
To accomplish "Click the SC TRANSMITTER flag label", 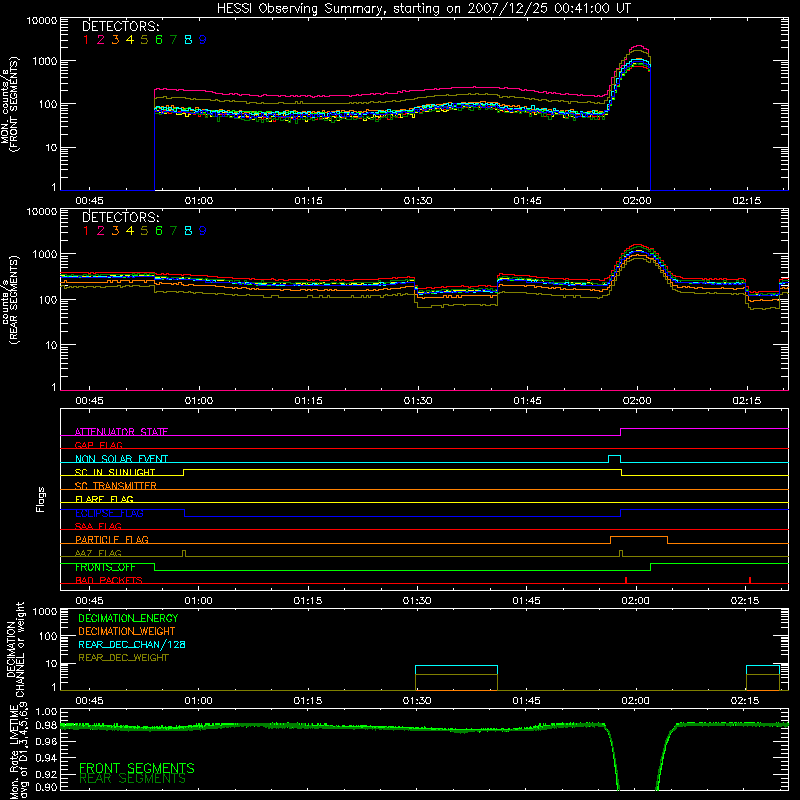I will (x=116, y=486).
